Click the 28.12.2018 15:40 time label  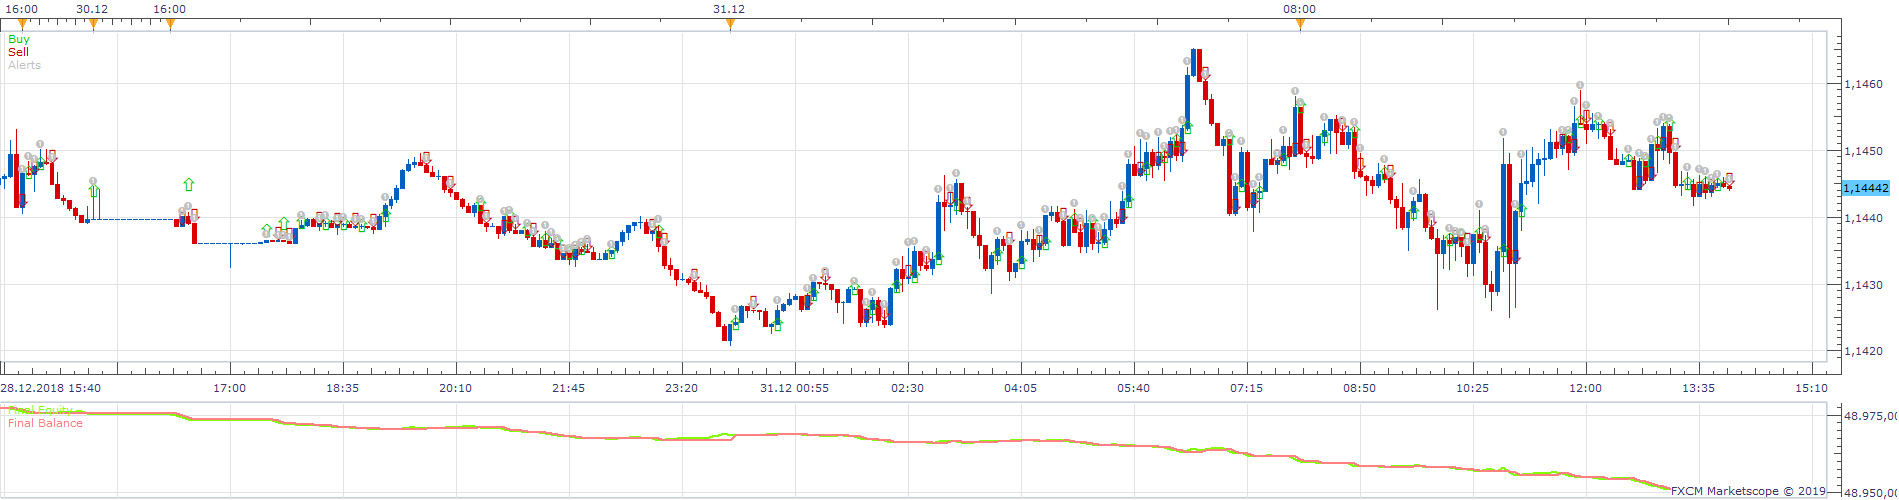(50, 388)
